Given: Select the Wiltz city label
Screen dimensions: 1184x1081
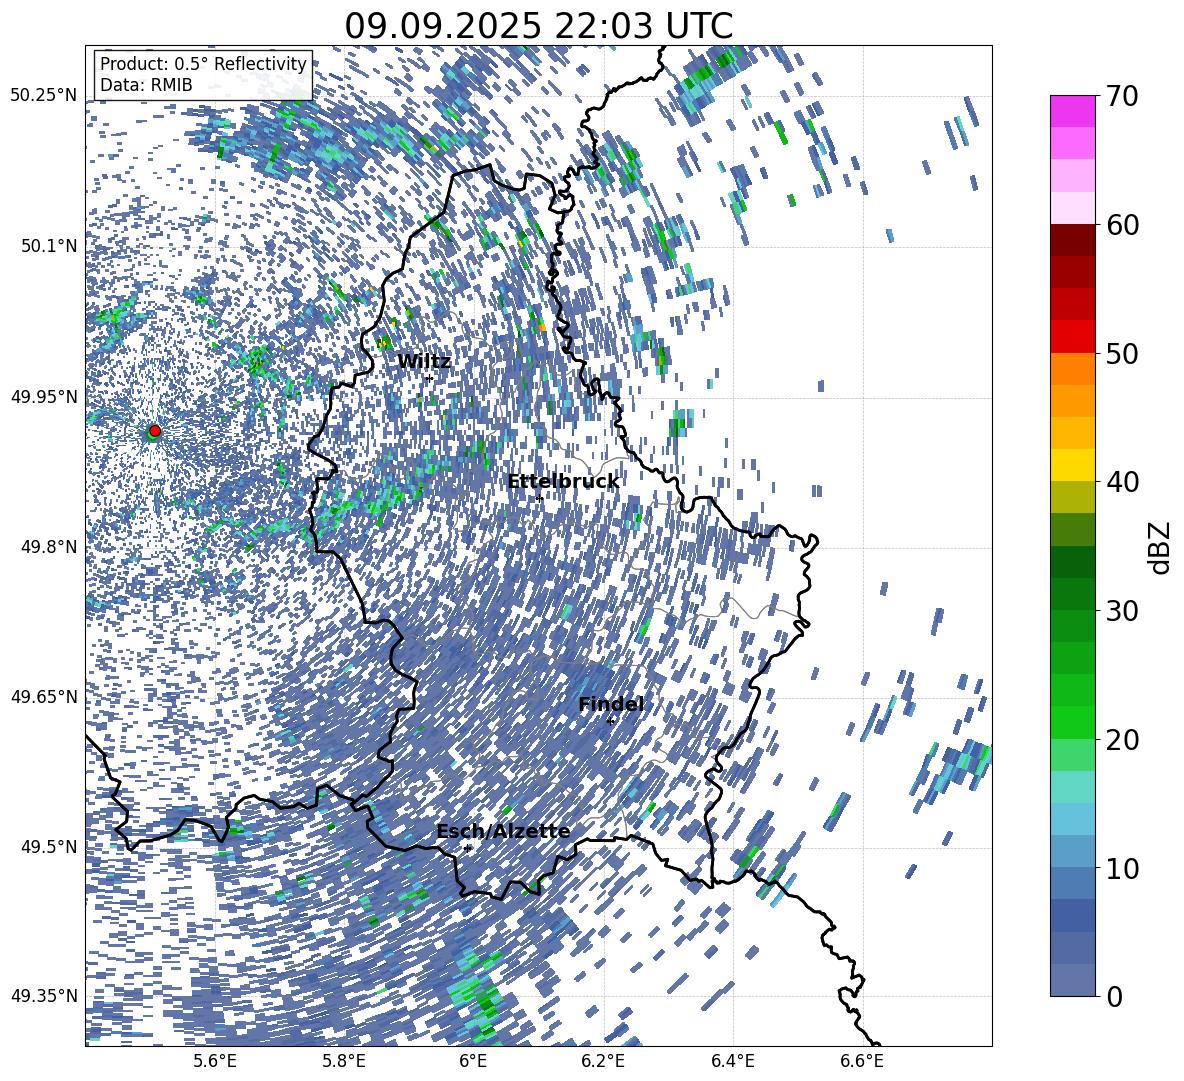Looking at the screenshot, I should [x=424, y=362].
